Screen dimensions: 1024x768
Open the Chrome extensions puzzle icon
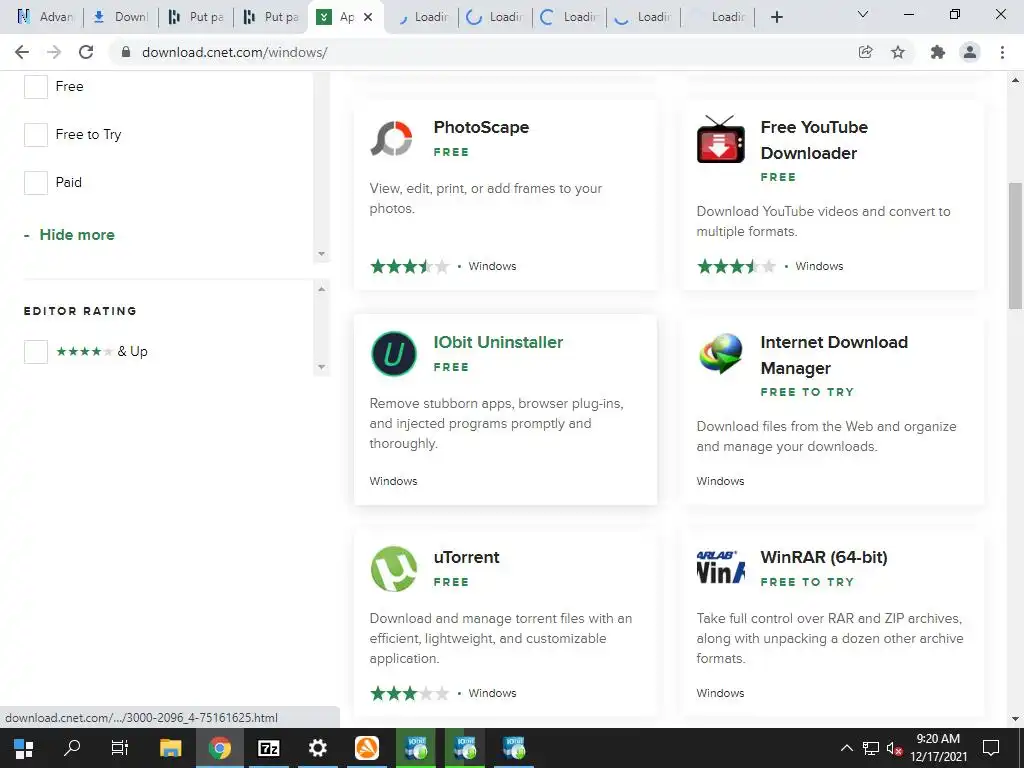tap(938, 52)
